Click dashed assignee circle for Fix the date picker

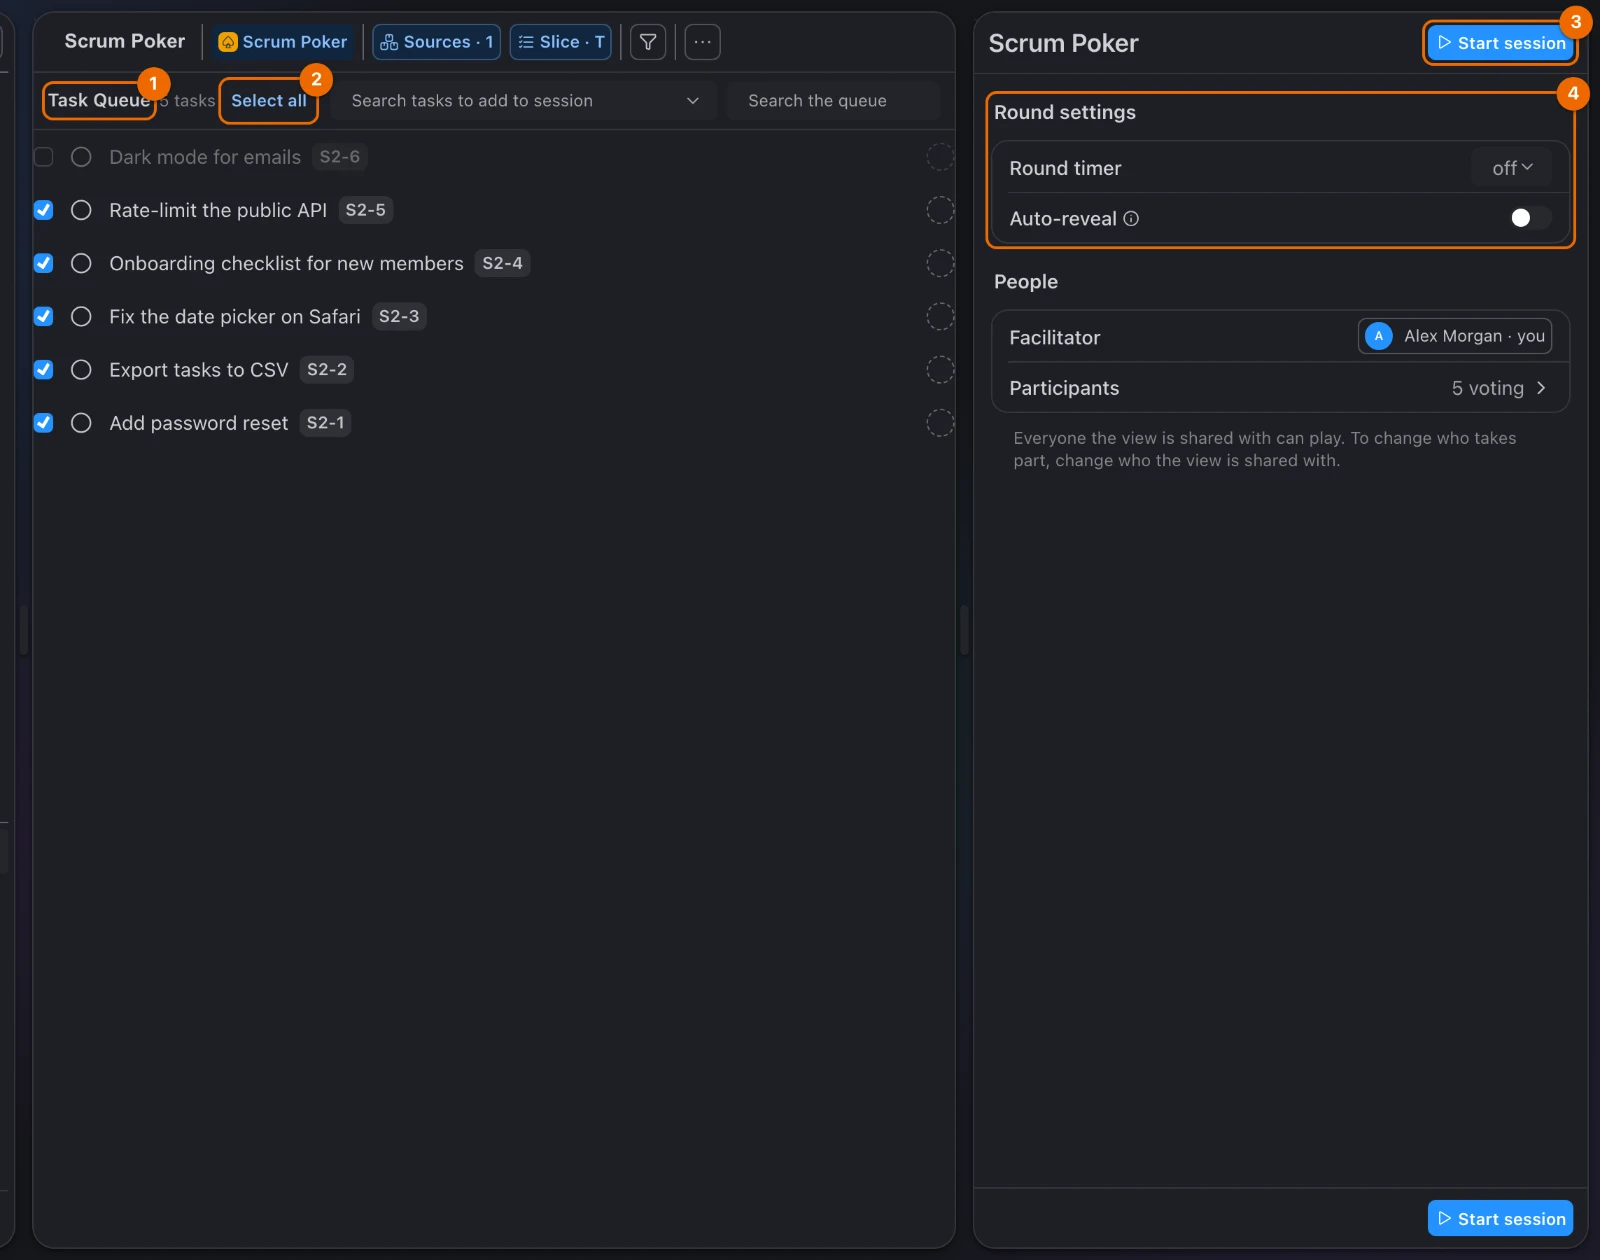tap(940, 316)
